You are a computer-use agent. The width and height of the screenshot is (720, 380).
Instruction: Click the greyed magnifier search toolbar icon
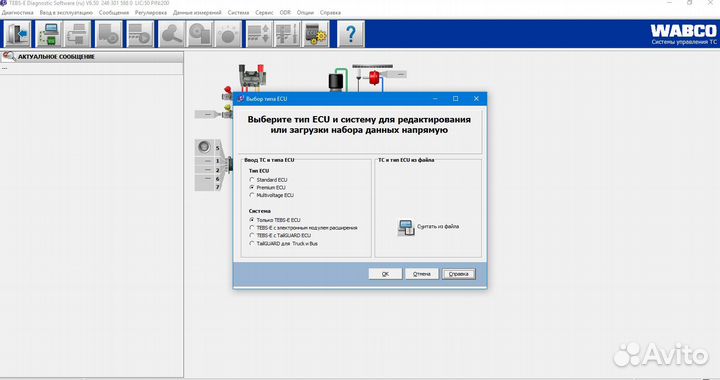[x=171, y=34]
